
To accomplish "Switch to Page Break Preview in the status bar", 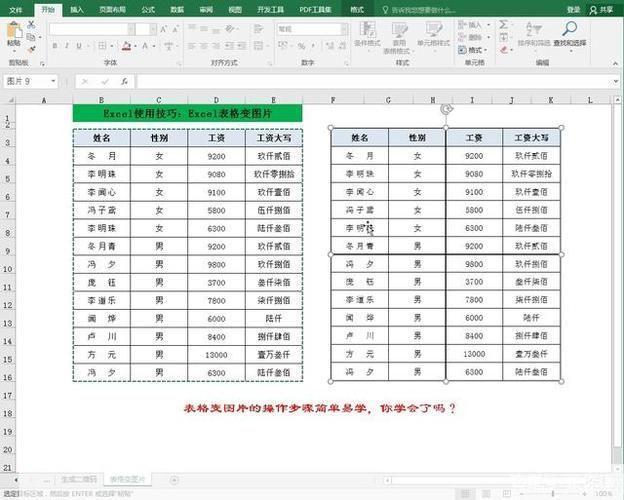I will pos(506,494).
